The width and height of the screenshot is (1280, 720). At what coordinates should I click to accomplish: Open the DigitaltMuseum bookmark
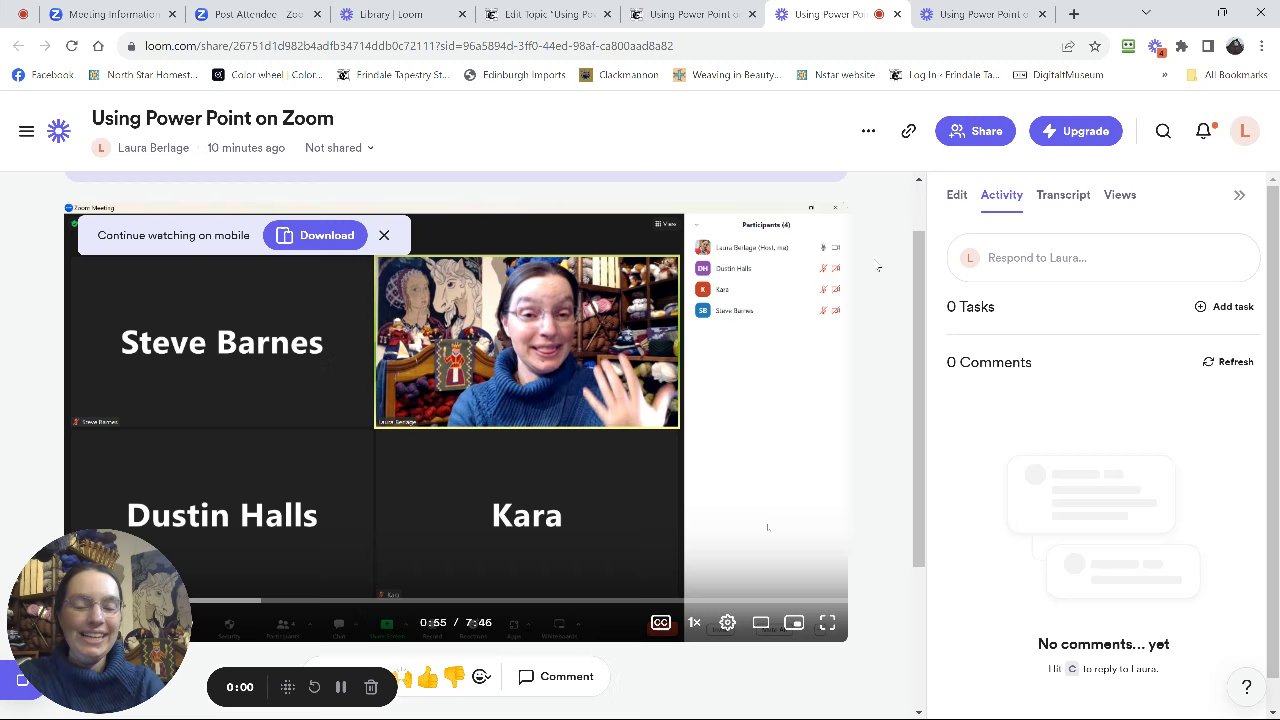point(1058,75)
